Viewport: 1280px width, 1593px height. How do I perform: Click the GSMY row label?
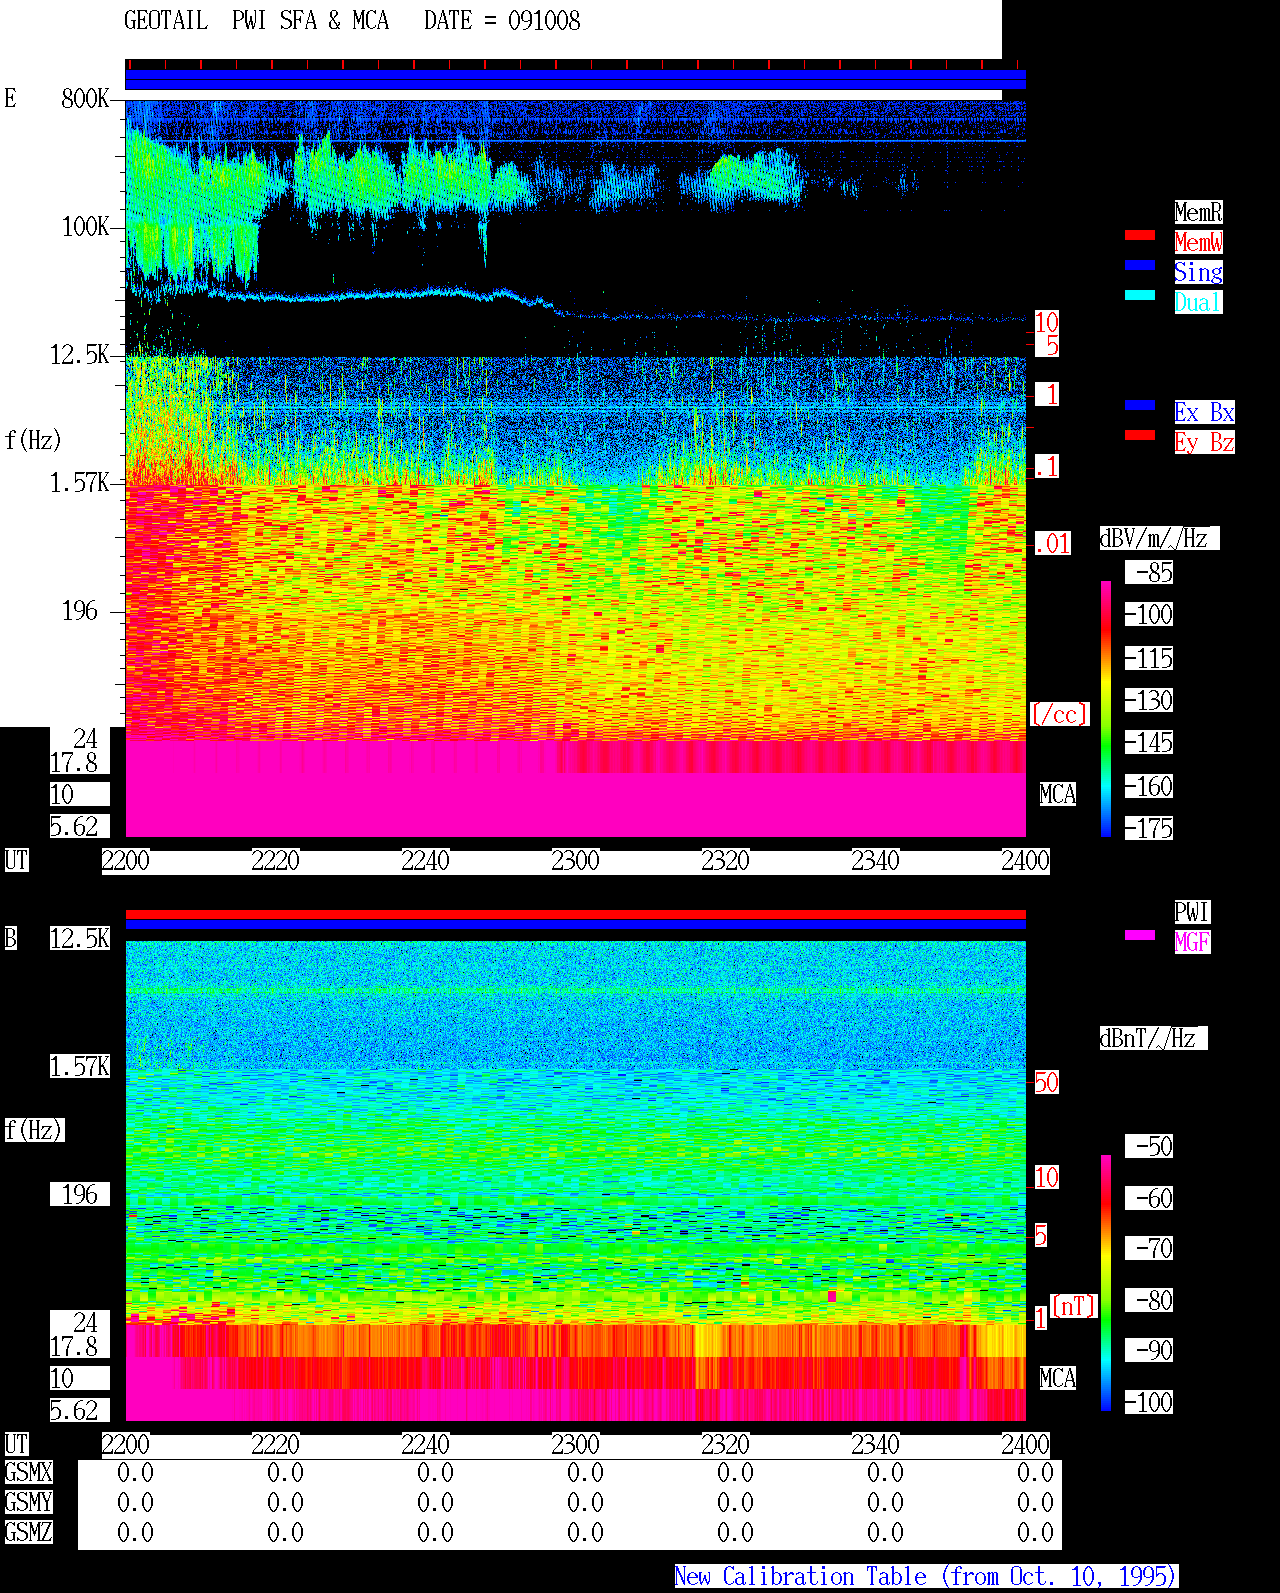(28, 1502)
